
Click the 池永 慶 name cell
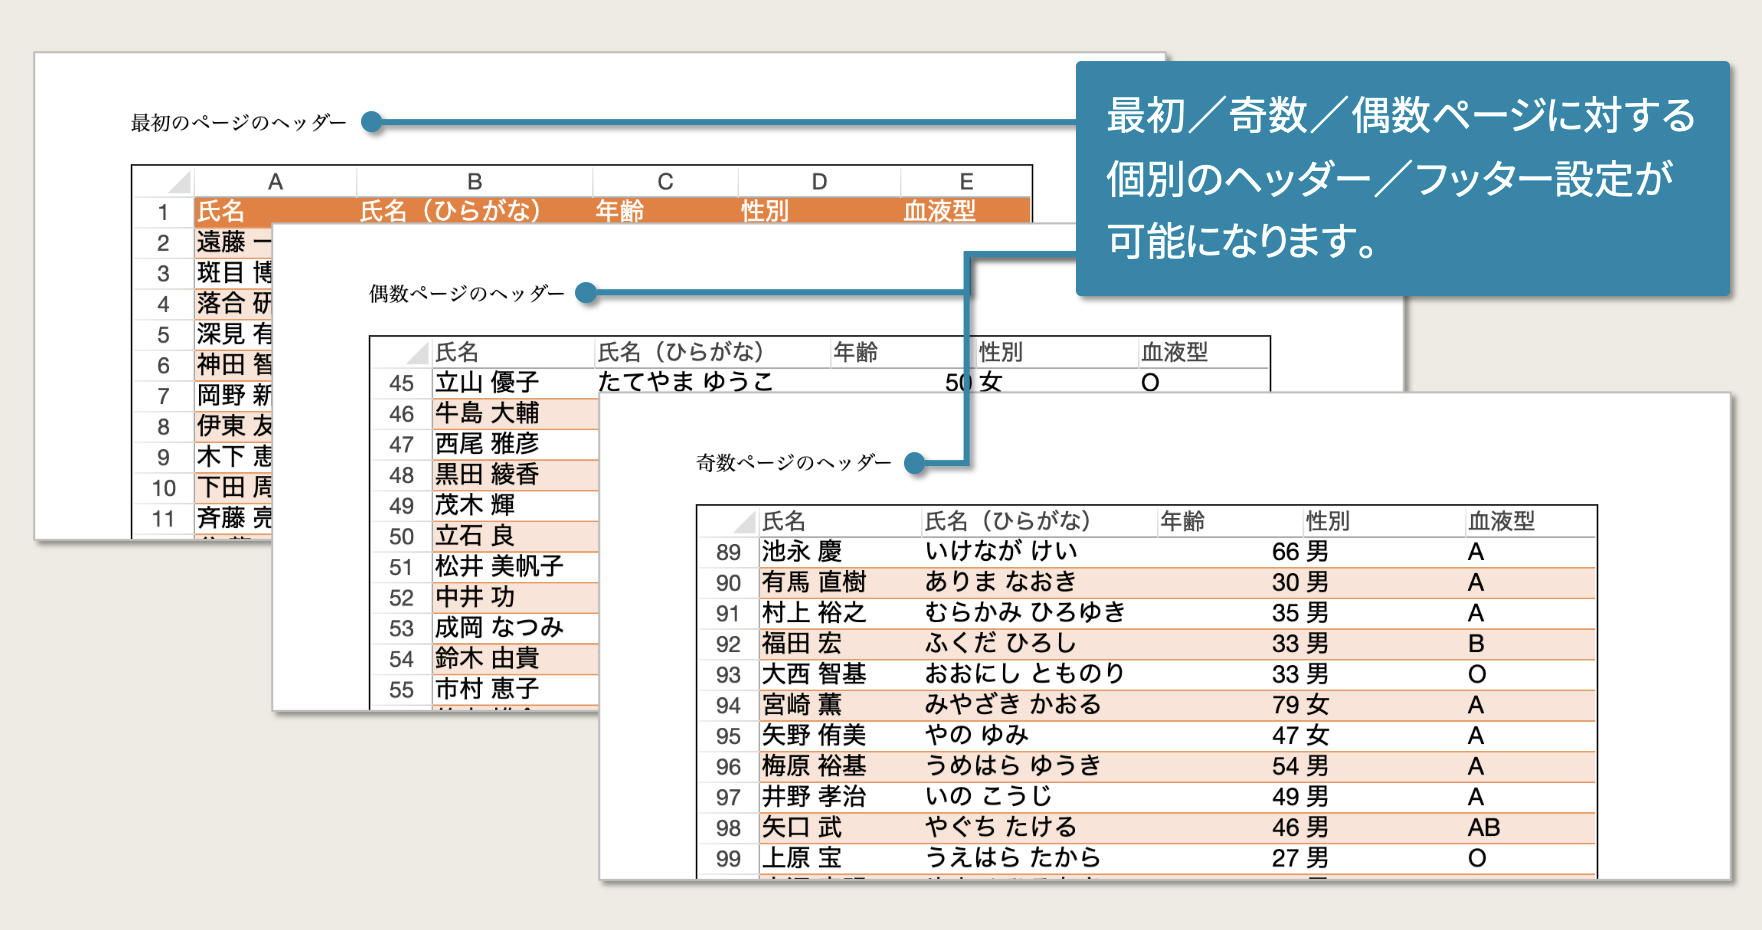[x=840, y=551]
